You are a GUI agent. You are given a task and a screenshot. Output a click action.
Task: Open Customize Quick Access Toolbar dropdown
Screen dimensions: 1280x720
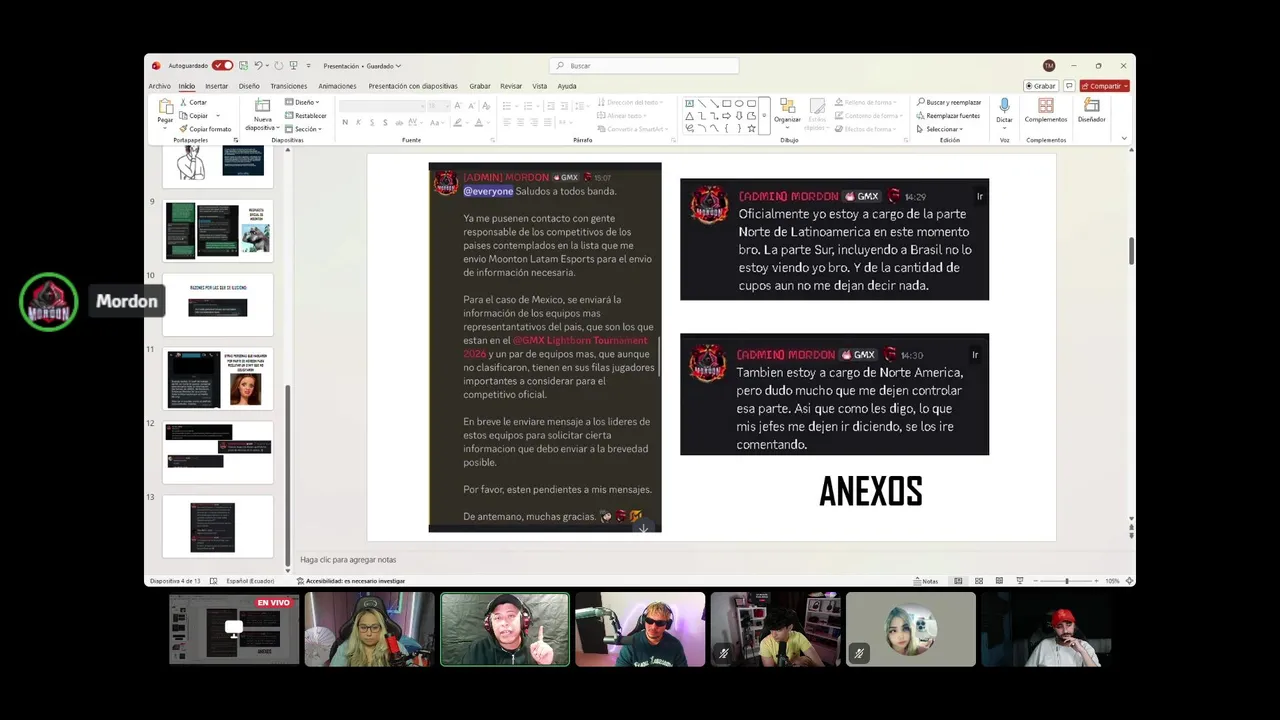coord(308,66)
